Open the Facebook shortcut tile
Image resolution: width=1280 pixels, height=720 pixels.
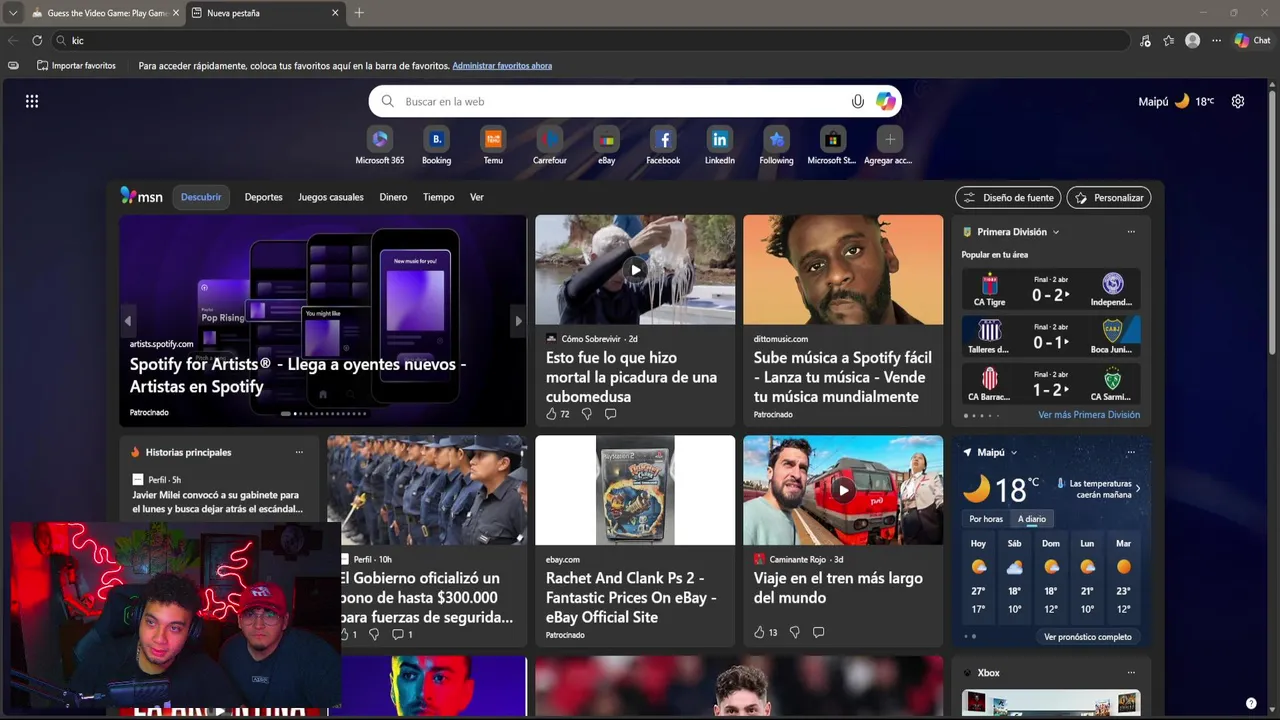(663, 146)
